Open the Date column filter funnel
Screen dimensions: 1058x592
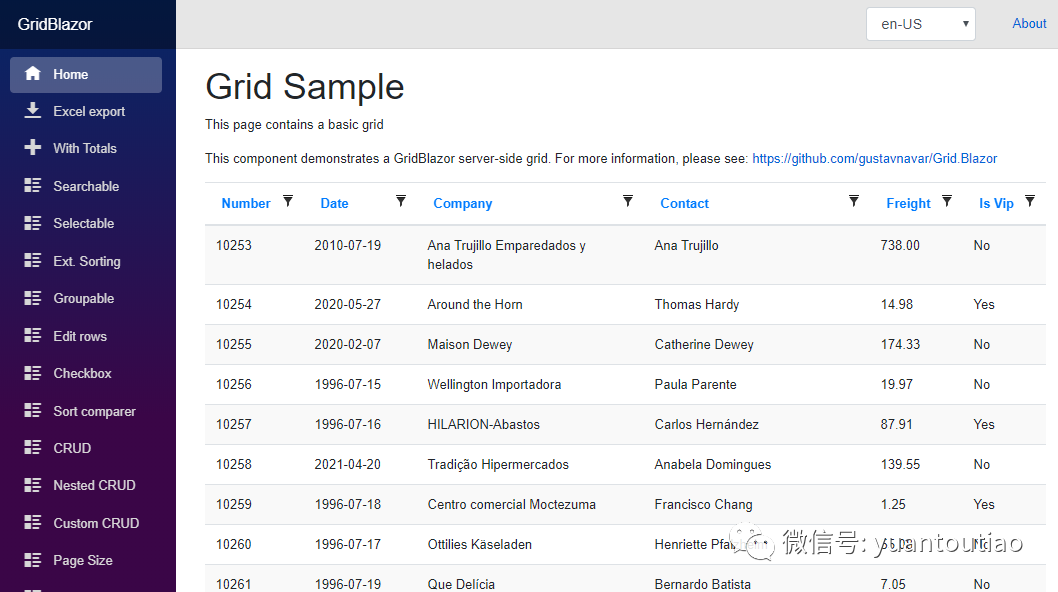[401, 201]
